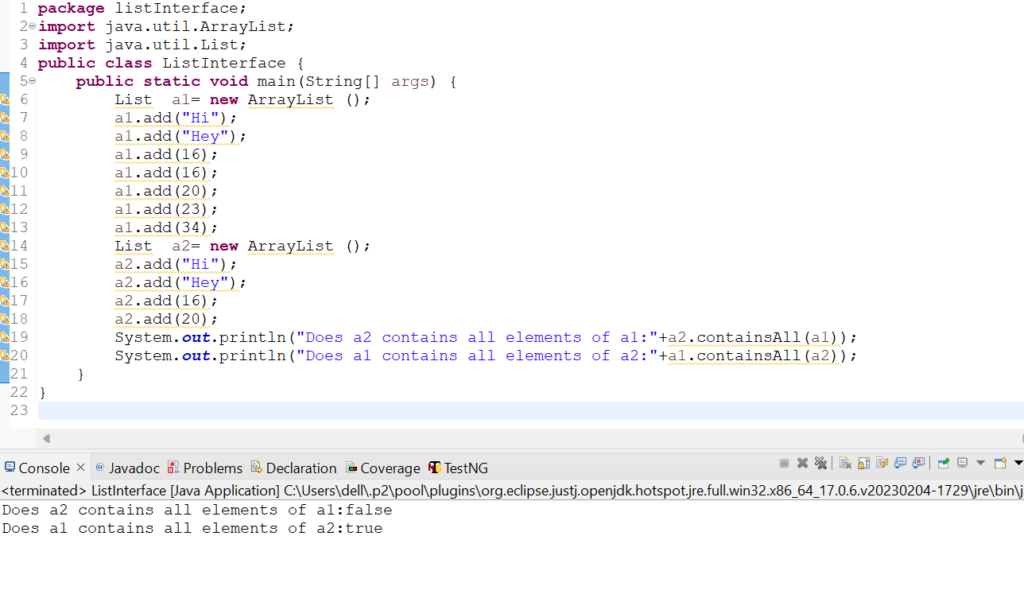Click 'a2.add(20);' on line 18
This screenshot has width=1024, height=602.
coord(166,319)
